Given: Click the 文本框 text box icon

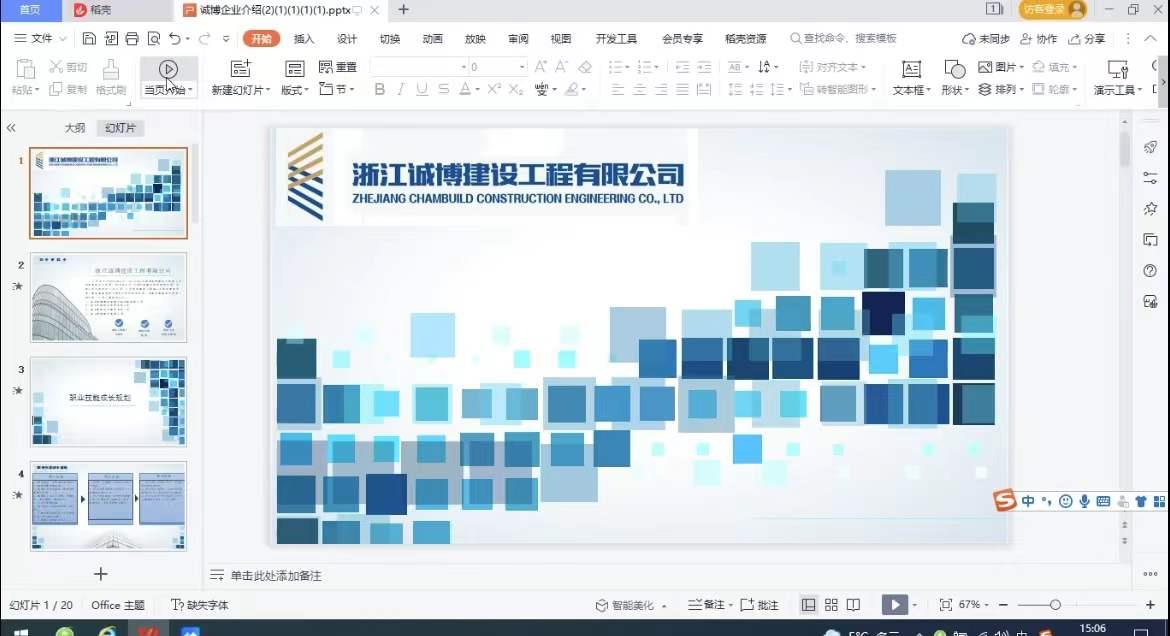Looking at the screenshot, I should coord(911,69).
